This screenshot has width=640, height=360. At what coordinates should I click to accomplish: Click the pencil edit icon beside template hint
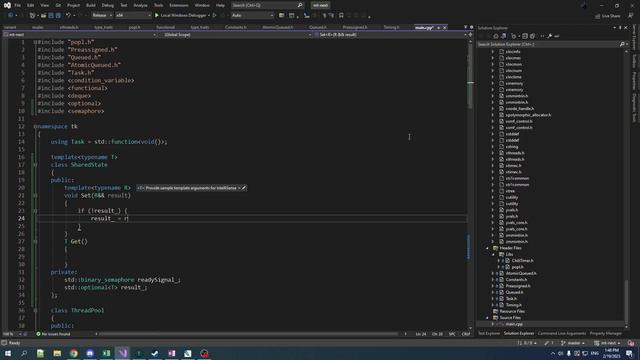click(x=244, y=188)
